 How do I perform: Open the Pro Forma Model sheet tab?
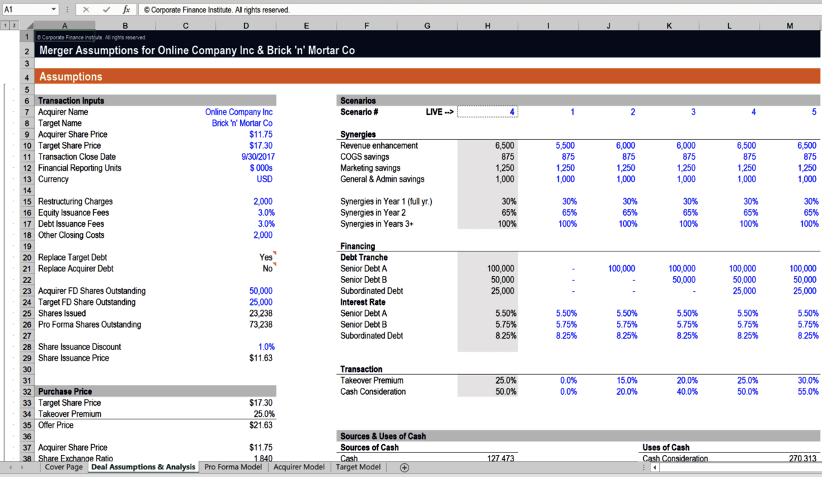pyautogui.click(x=235, y=467)
